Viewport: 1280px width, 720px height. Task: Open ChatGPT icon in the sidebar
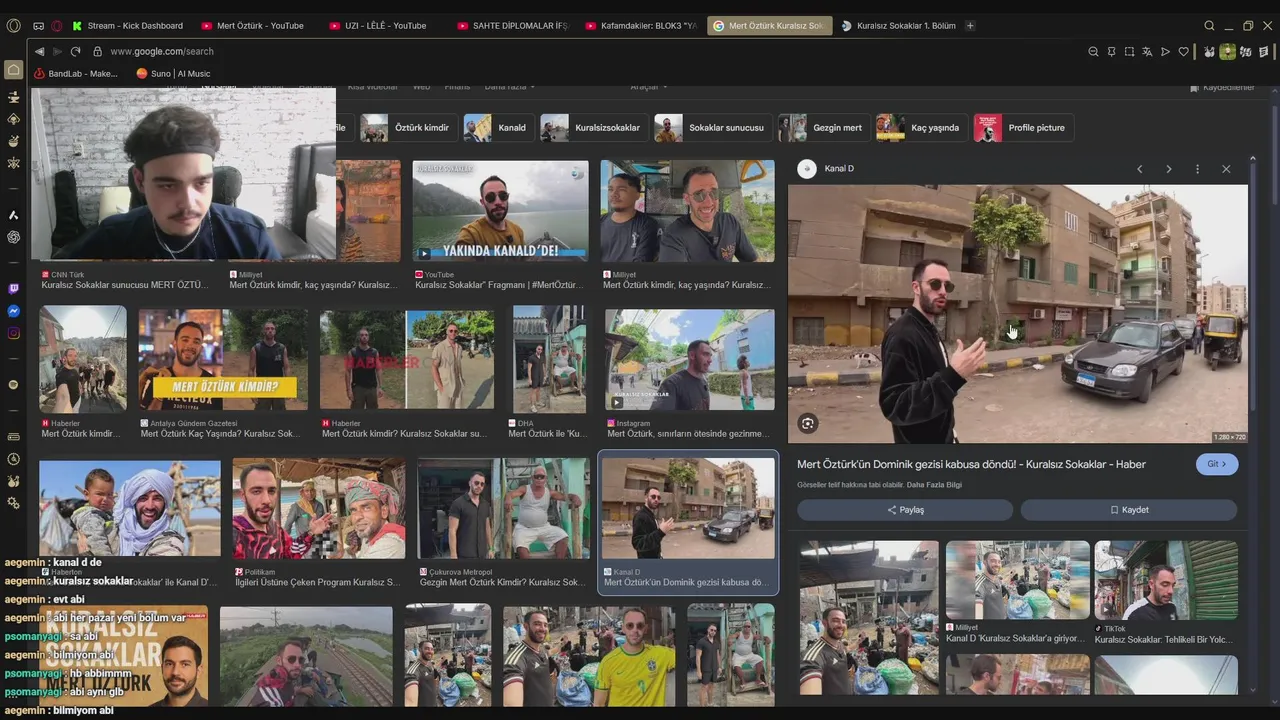(13, 237)
